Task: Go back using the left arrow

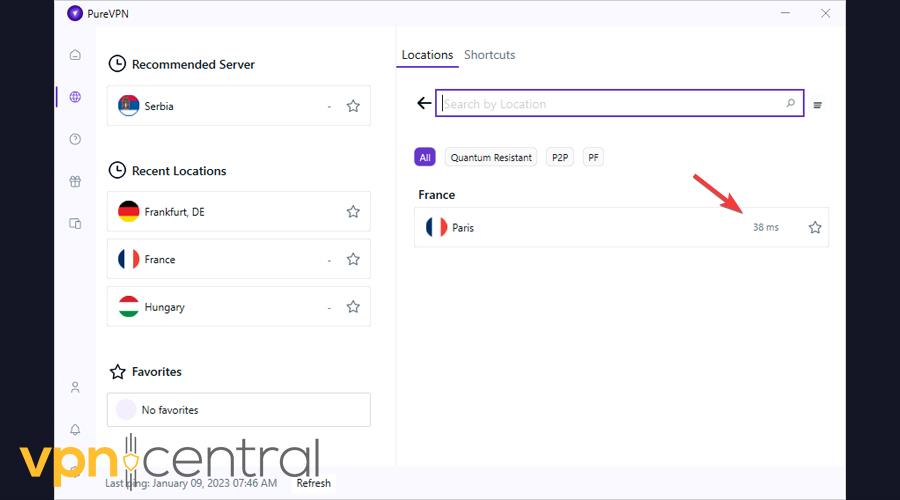Action: pos(424,103)
